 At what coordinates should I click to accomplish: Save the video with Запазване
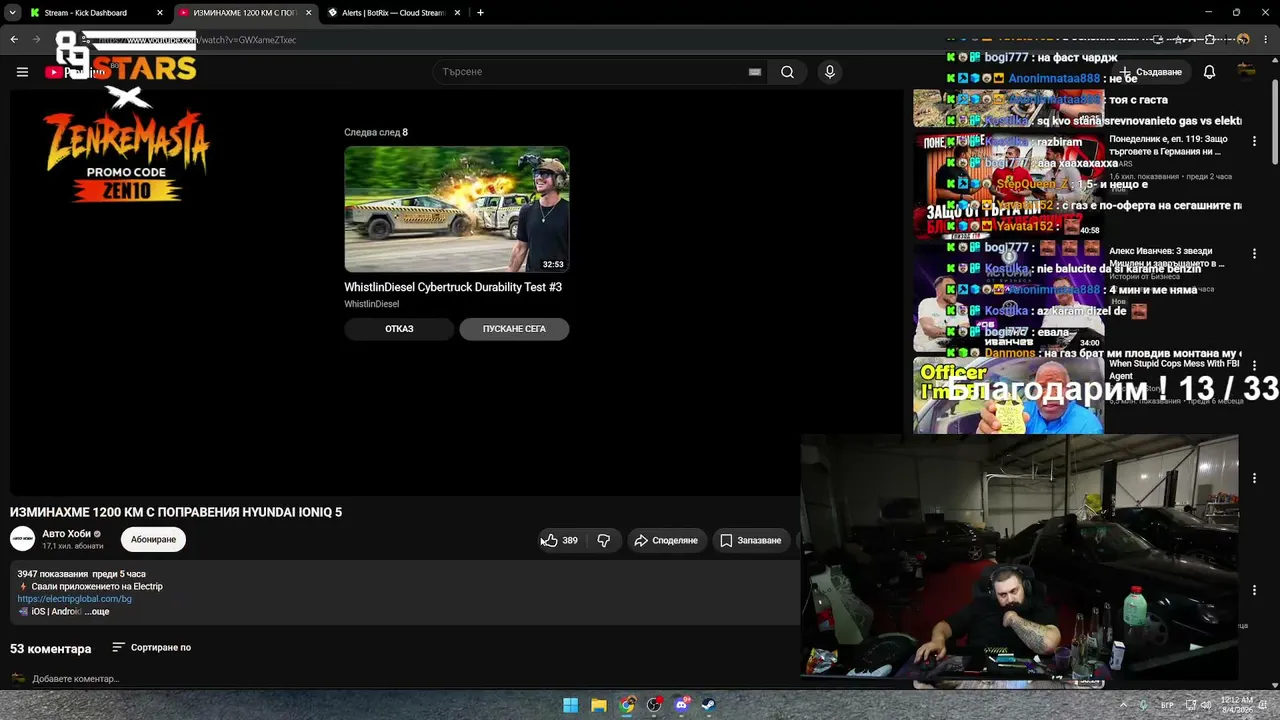tap(750, 540)
